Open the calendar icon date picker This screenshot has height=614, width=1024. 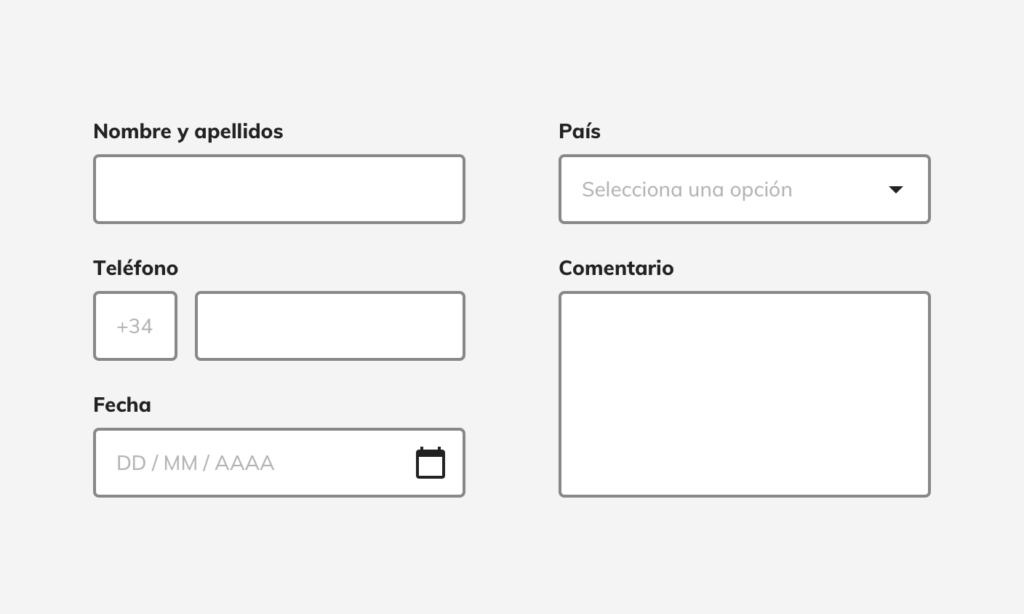click(x=430, y=462)
